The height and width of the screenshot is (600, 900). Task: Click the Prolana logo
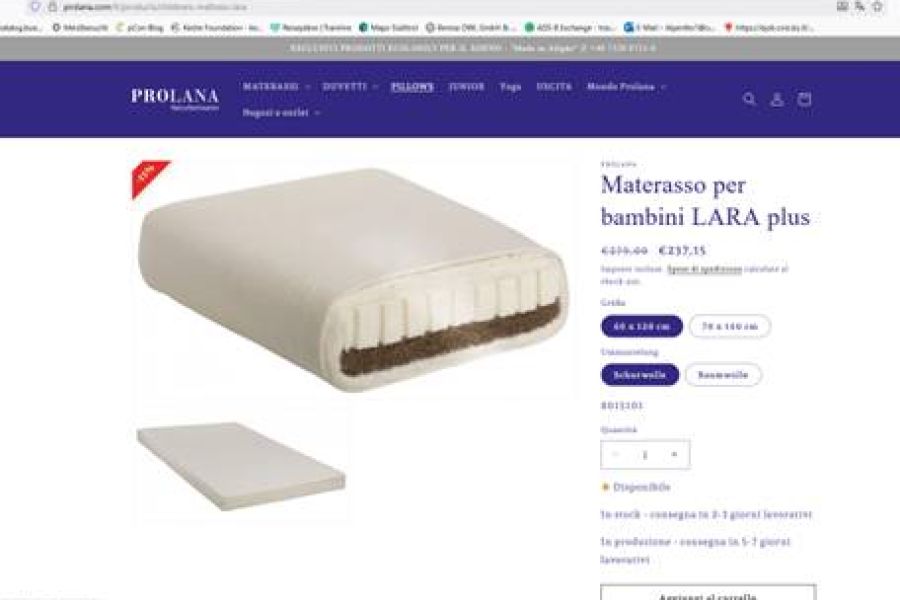coord(174,98)
